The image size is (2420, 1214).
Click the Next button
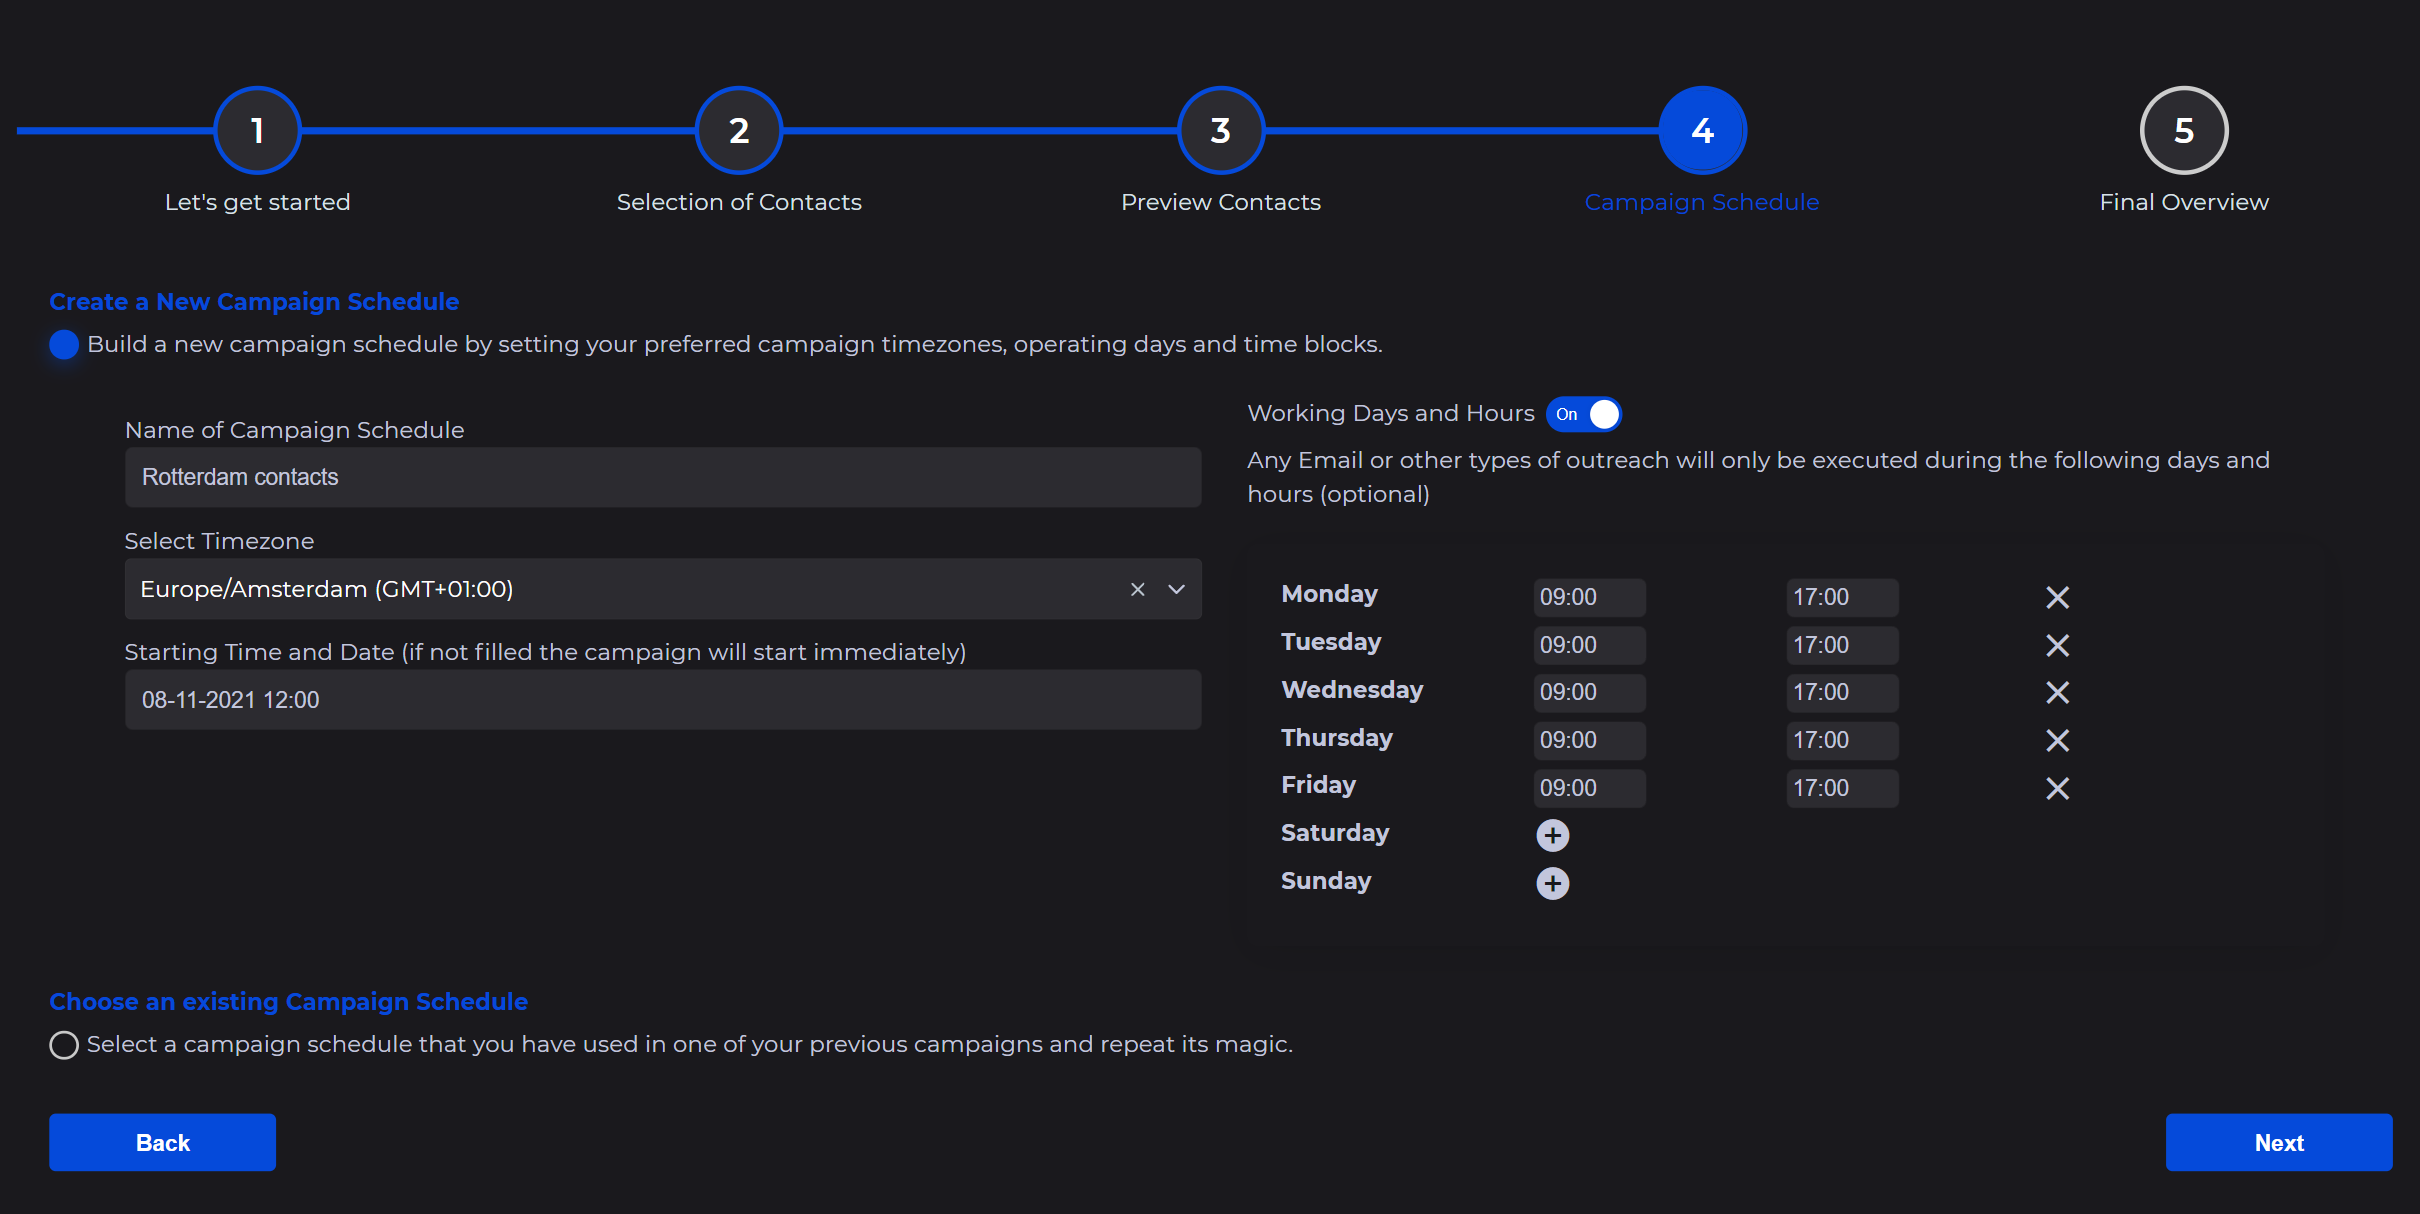point(2278,1142)
